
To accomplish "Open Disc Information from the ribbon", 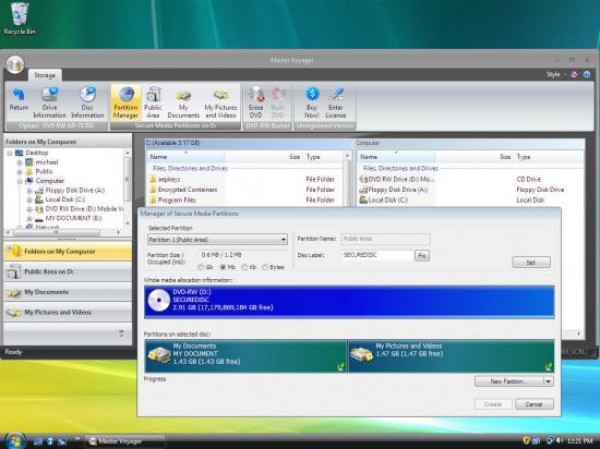I will click(88, 99).
